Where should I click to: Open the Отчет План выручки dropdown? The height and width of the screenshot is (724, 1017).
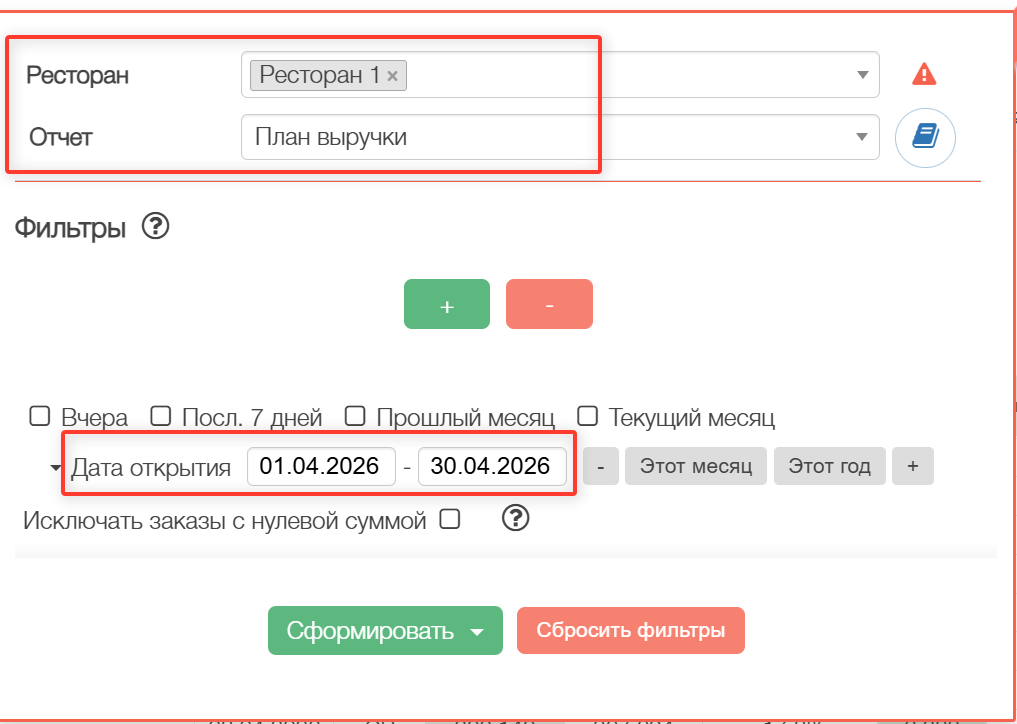[560, 137]
